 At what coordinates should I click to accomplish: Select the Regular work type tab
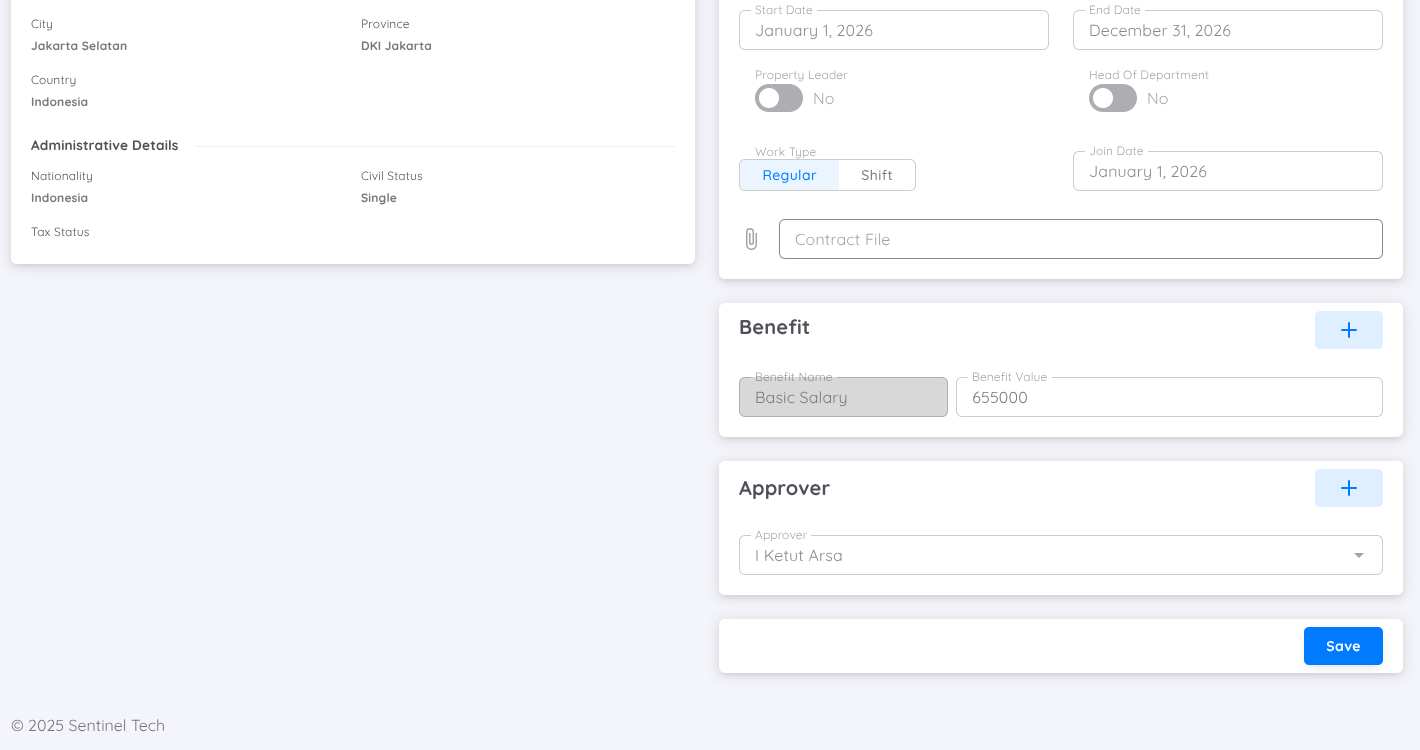789,174
